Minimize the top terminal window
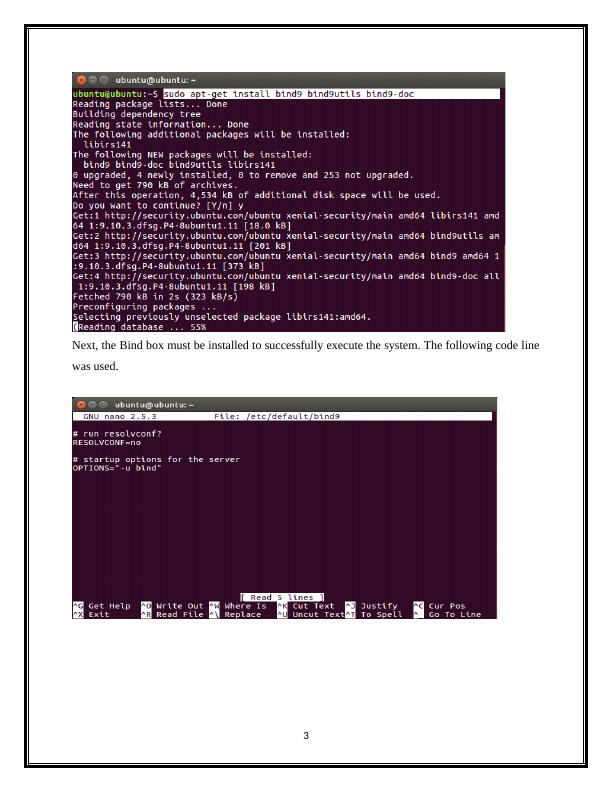The image size is (612, 792). coord(93,80)
